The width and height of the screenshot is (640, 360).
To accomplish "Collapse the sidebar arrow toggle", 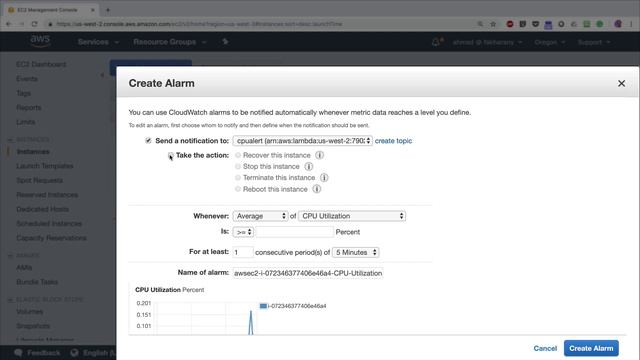I will click(x=102, y=75).
